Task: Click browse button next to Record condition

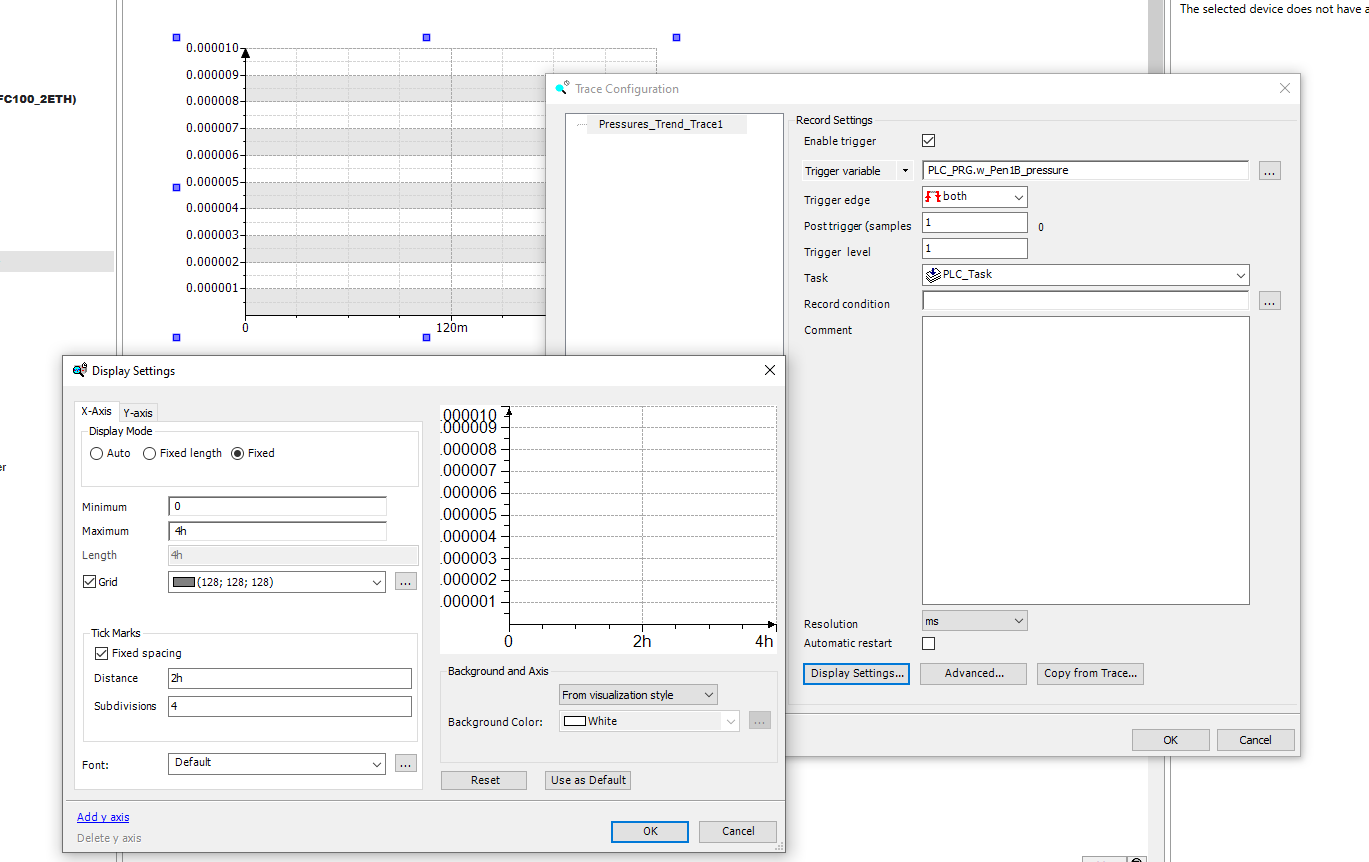Action: (1269, 301)
